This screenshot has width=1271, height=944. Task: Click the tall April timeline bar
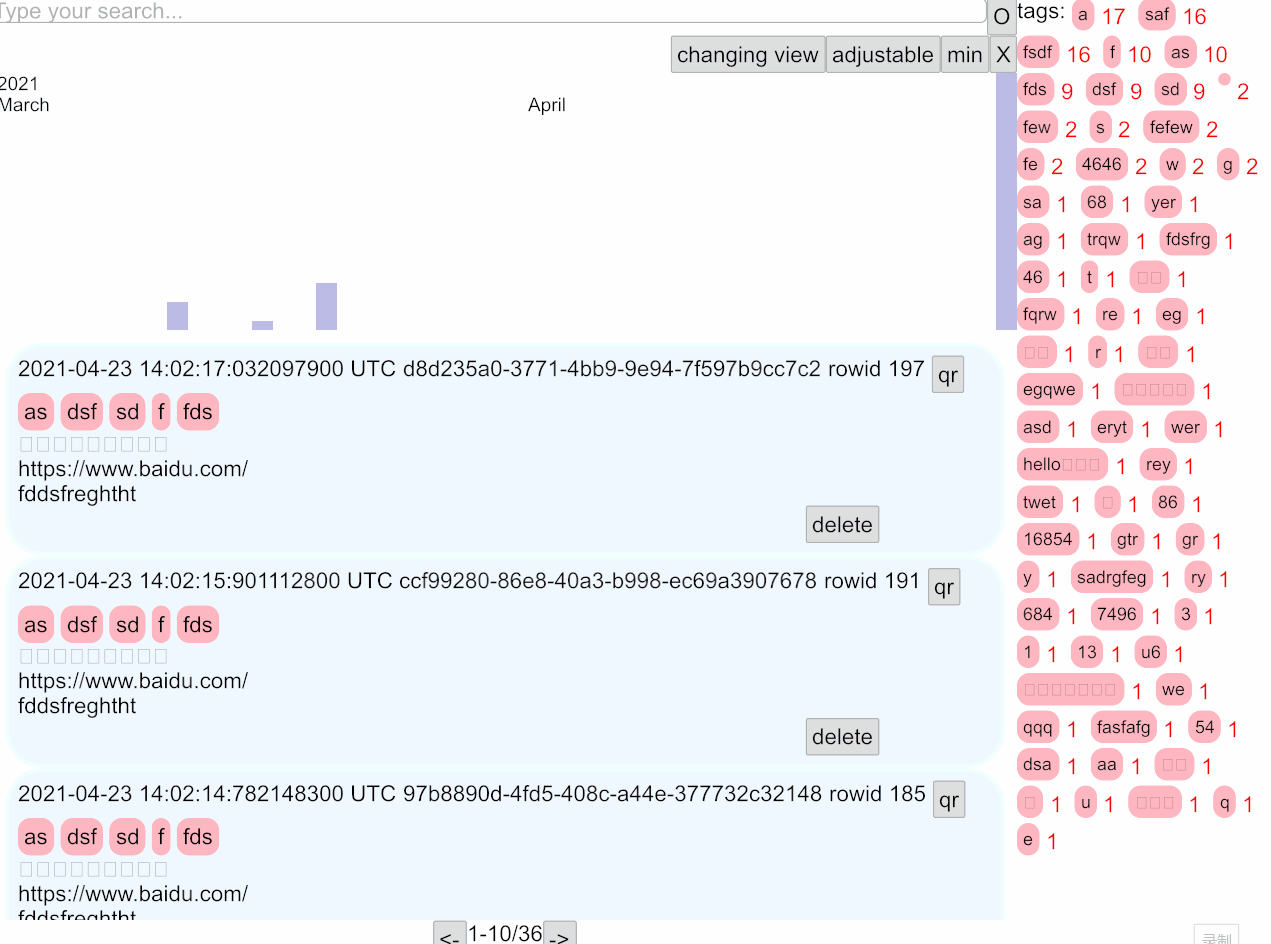coord(1005,200)
